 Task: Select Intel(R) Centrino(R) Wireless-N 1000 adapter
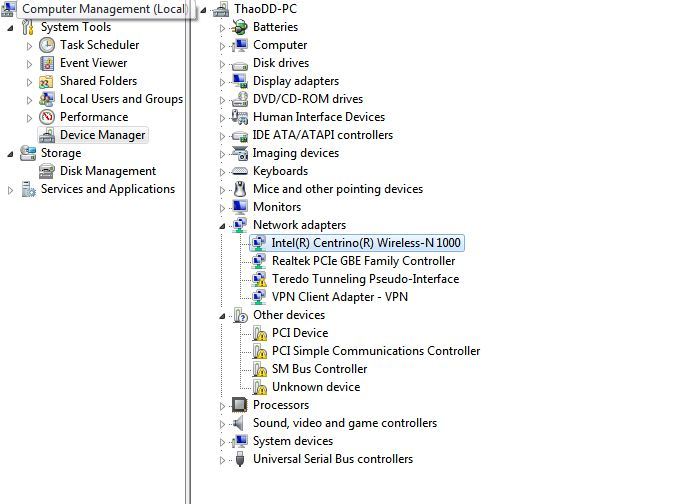click(366, 243)
